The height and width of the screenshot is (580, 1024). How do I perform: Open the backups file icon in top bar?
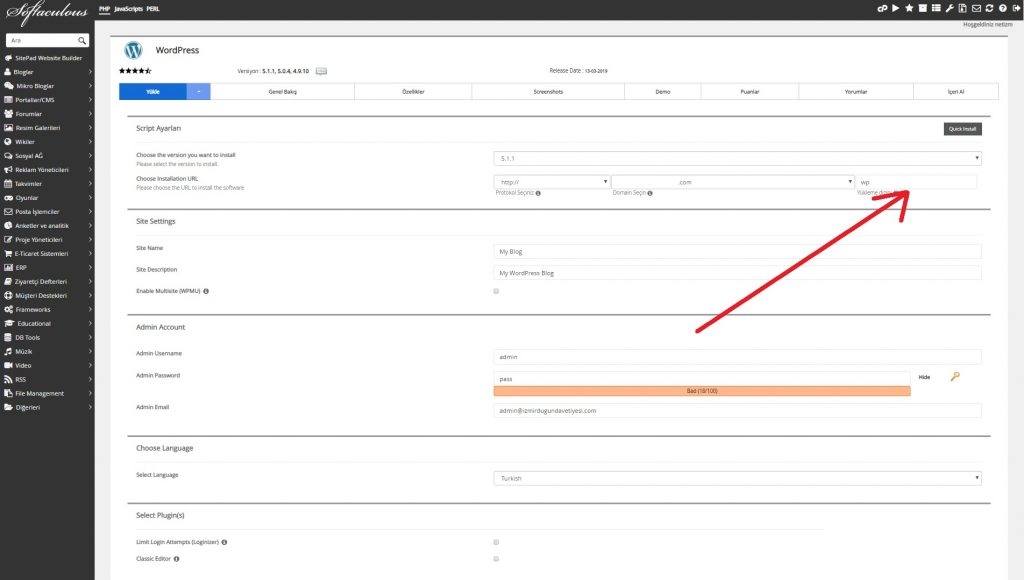point(963,8)
